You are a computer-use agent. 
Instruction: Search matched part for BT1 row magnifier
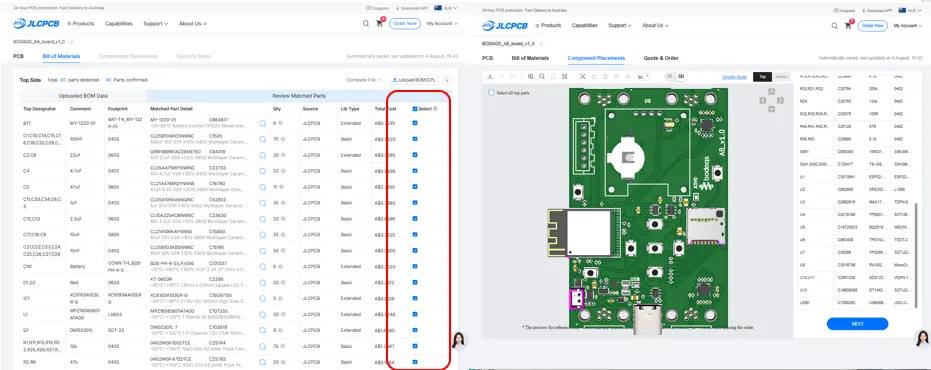(262, 124)
